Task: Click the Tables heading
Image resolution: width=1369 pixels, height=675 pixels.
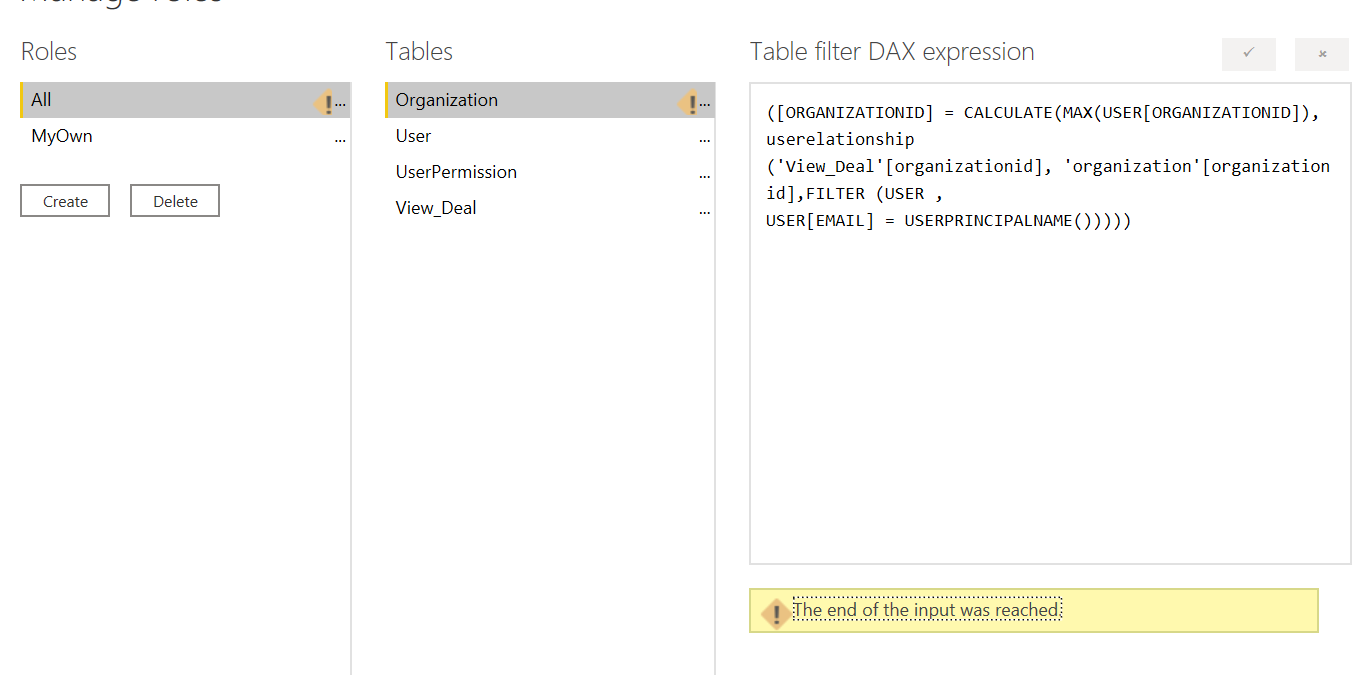Action: [419, 52]
